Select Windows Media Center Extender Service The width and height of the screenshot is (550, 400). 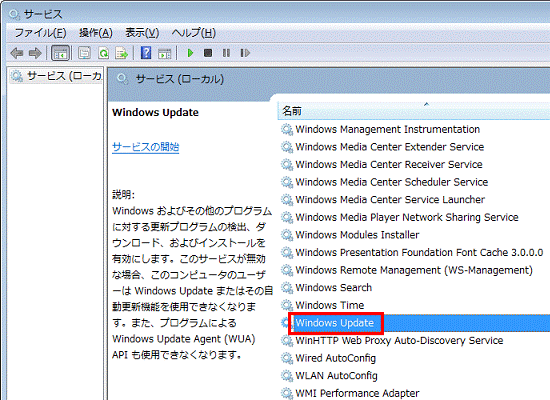(x=415, y=147)
